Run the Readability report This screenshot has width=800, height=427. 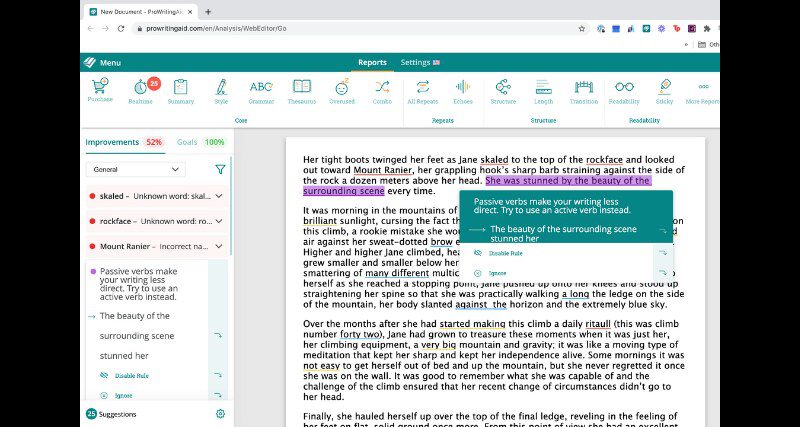coord(624,92)
